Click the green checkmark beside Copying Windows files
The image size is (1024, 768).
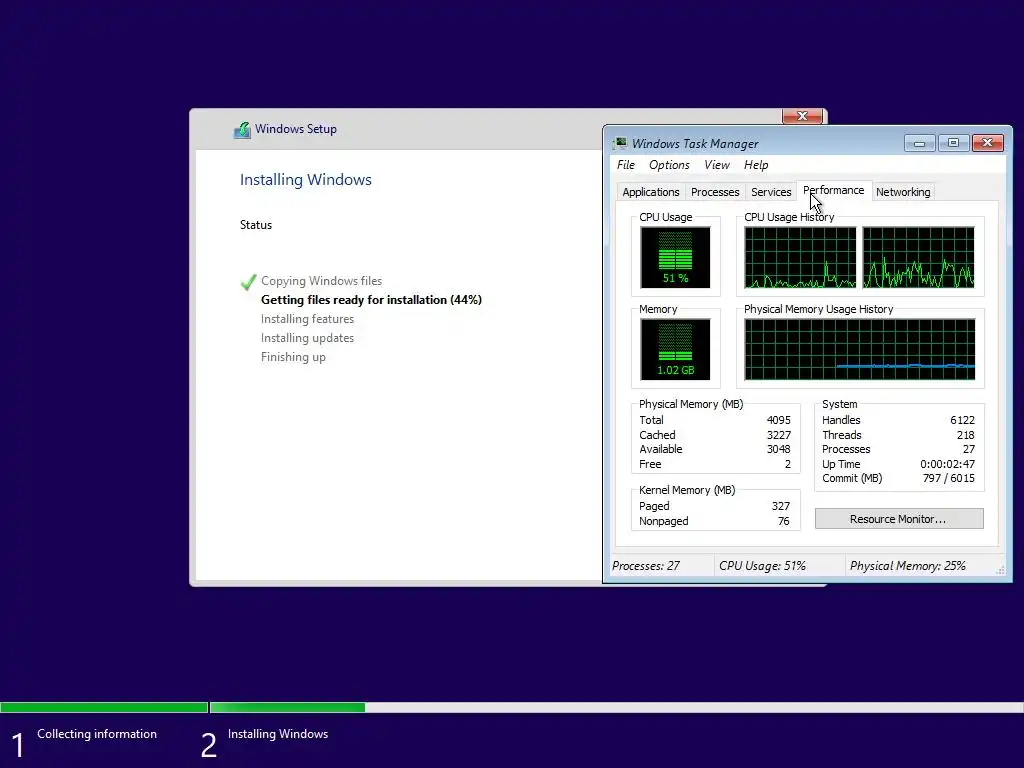click(x=248, y=282)
